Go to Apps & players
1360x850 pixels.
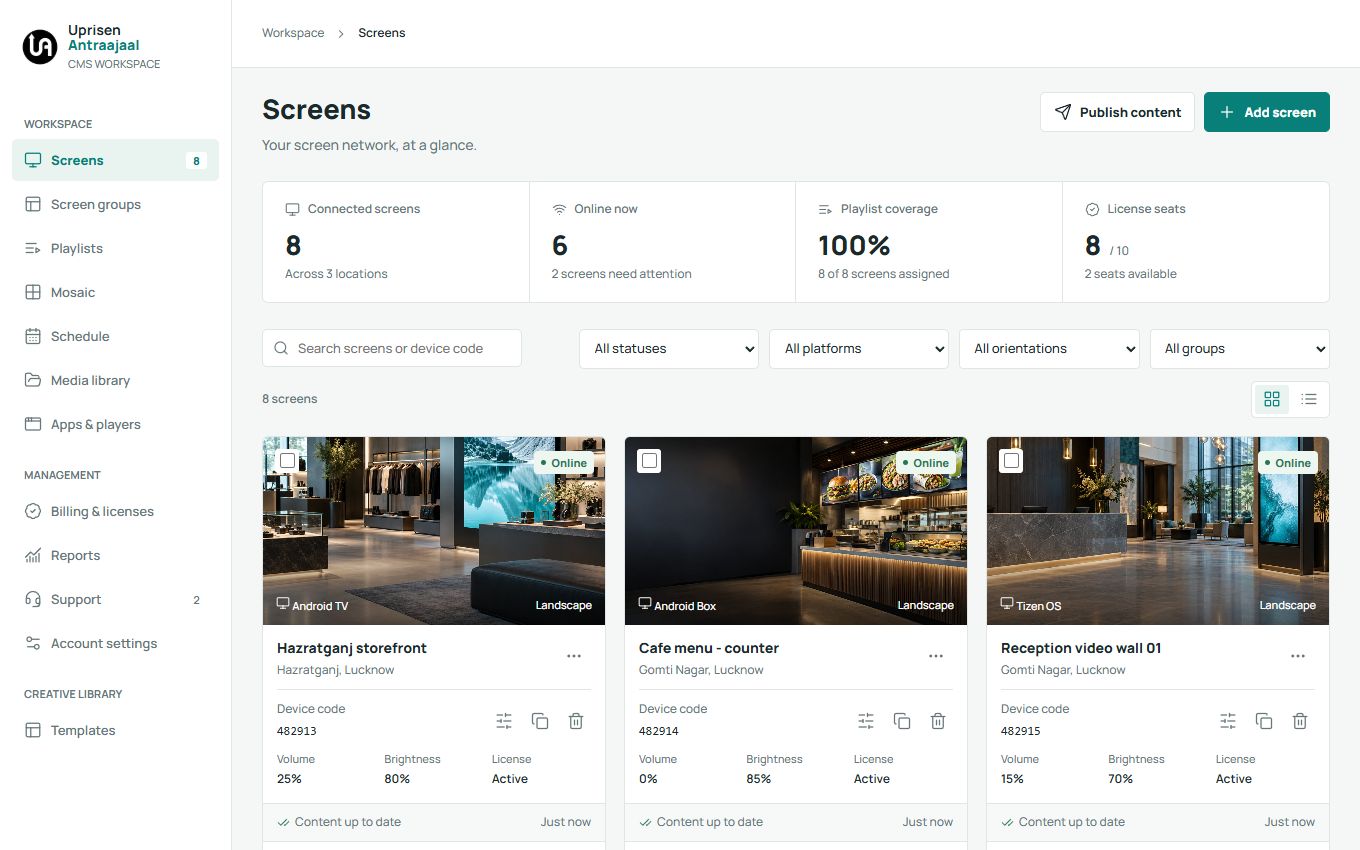[x=115, y=424]
